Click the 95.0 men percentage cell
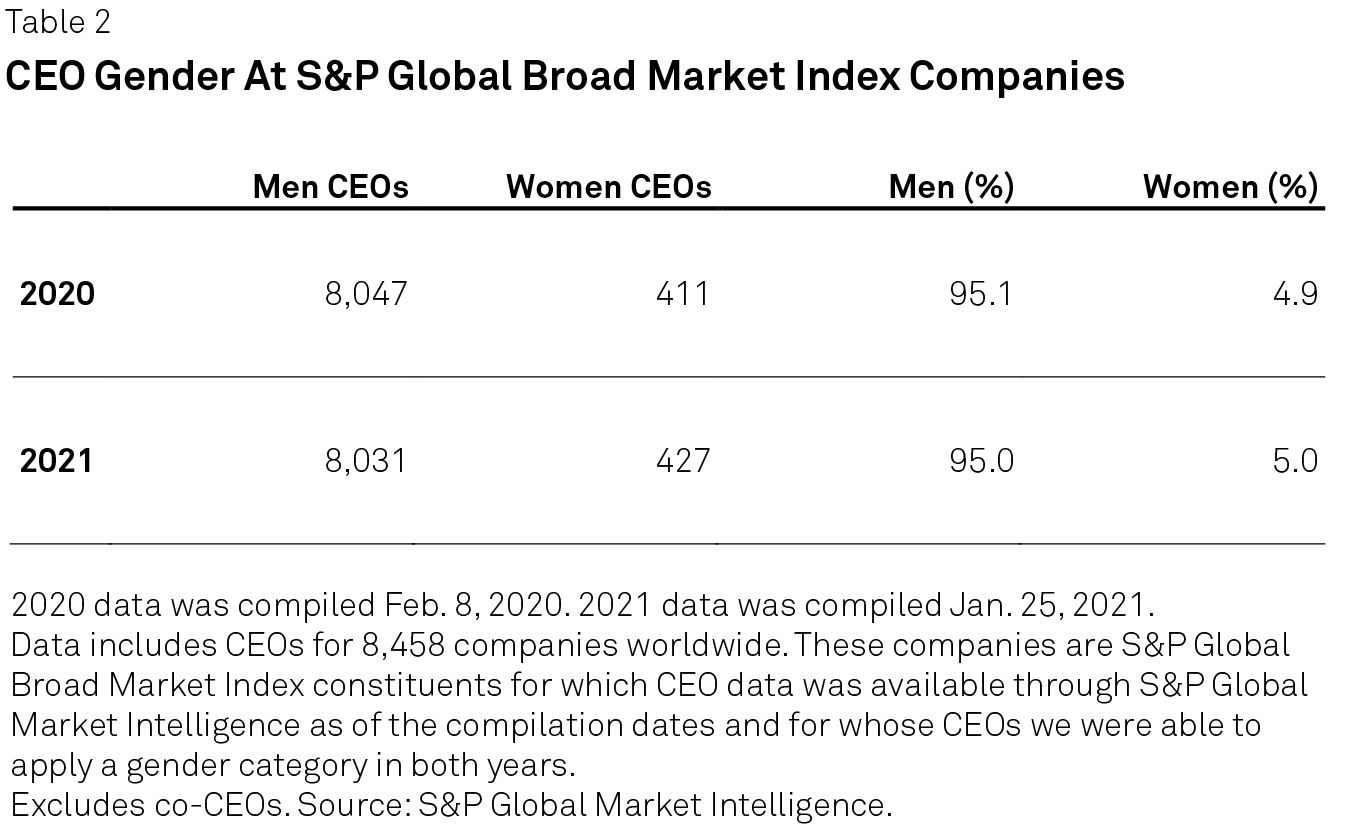 tap(981, 461)
